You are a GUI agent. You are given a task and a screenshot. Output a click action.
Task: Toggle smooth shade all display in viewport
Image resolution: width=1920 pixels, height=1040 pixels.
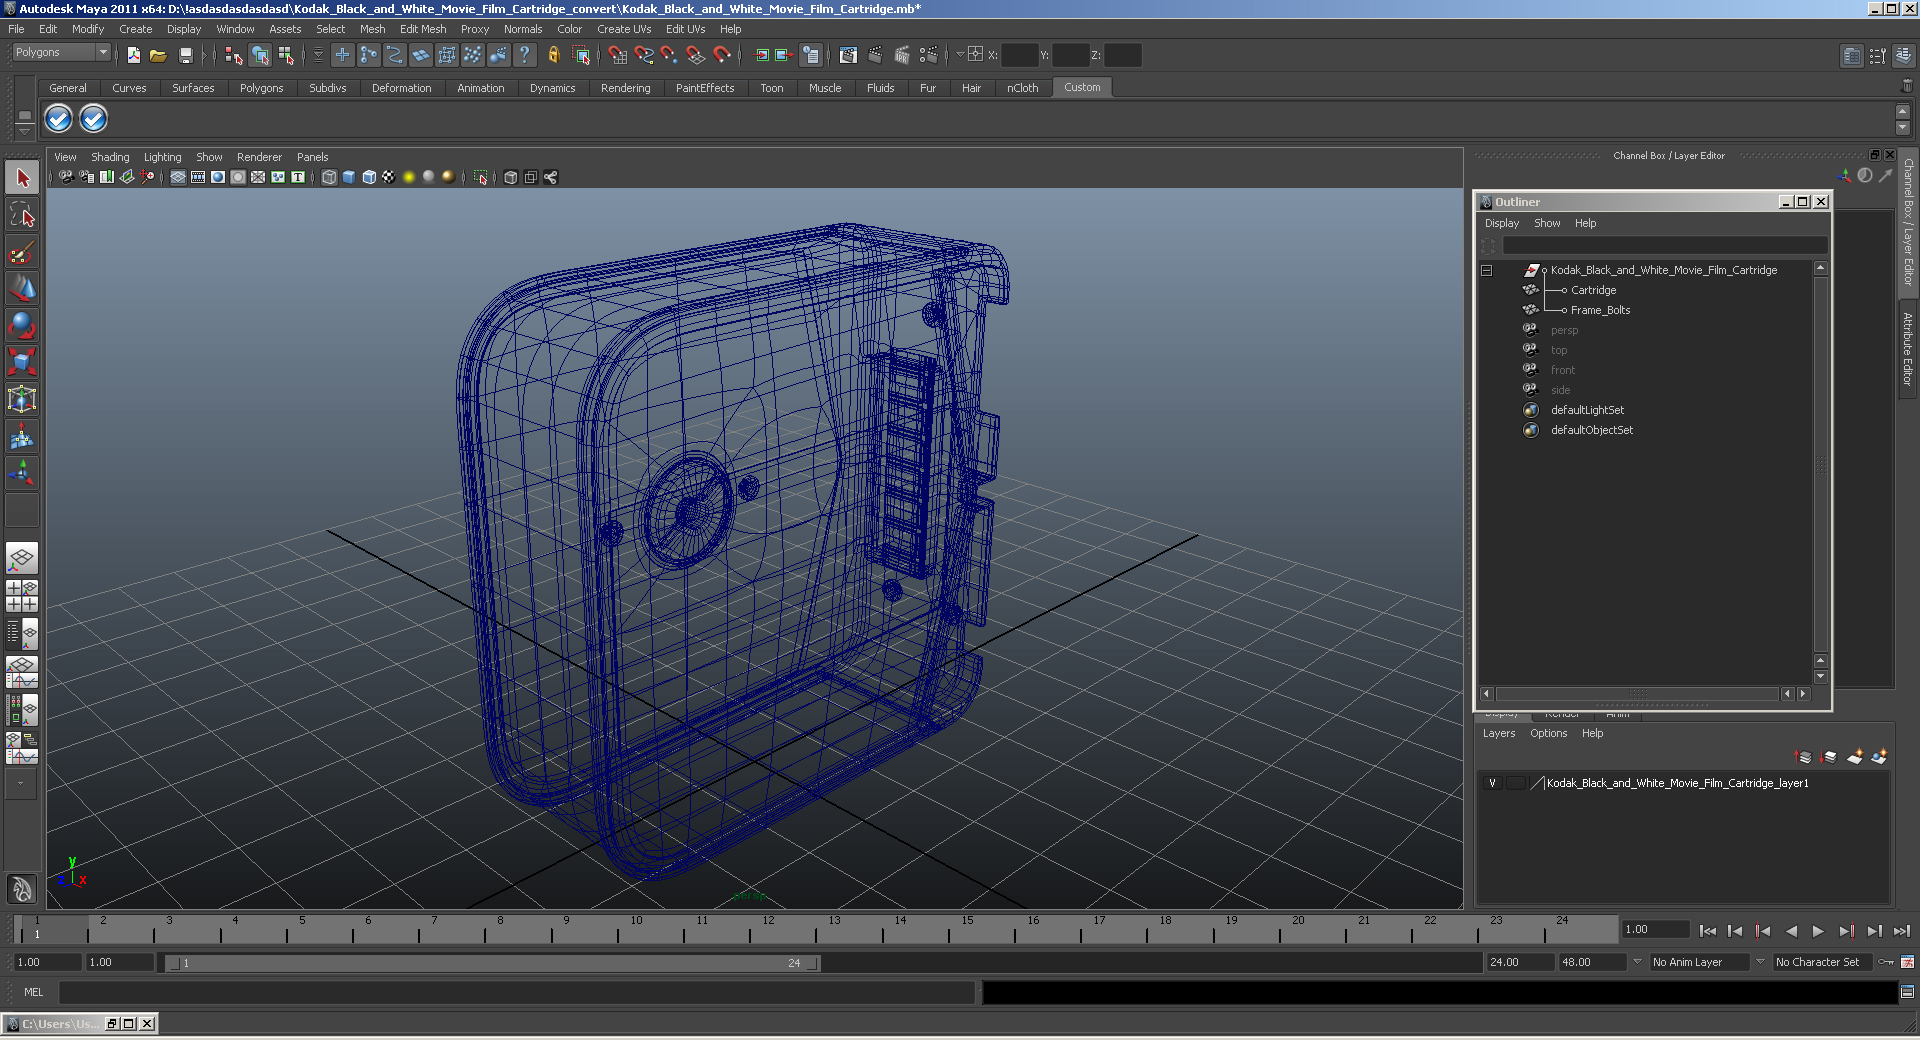point(349,177)
